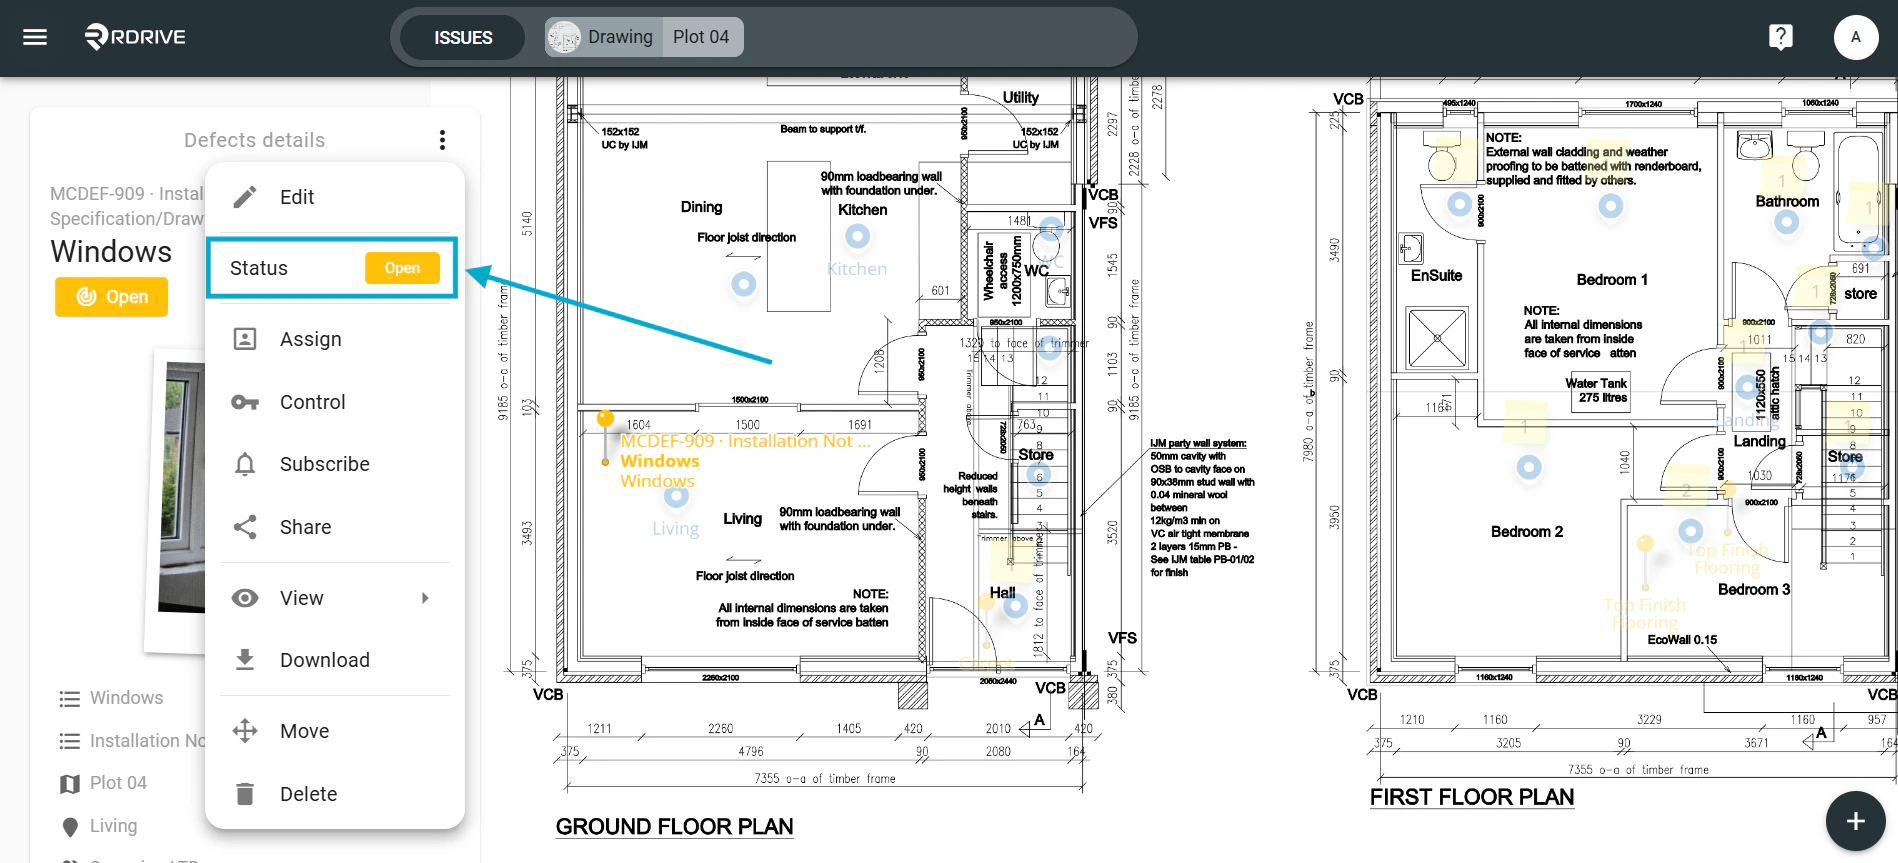Click the Windows title text
Image resolution: width=1898 pixels, height=863 pixels.
coord(111,252)
